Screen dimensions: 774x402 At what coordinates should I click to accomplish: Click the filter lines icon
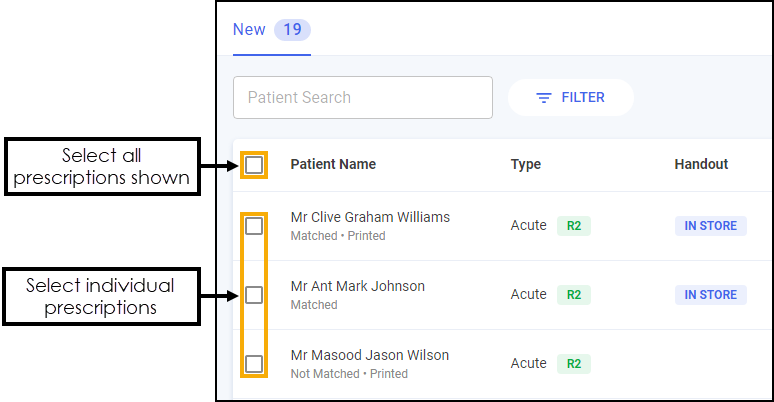(544, 98)
